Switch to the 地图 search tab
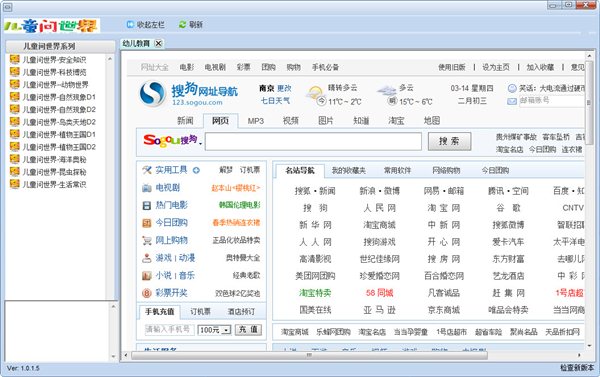The width and height of the screenshot is (600, 377). [x=432, y=121]
